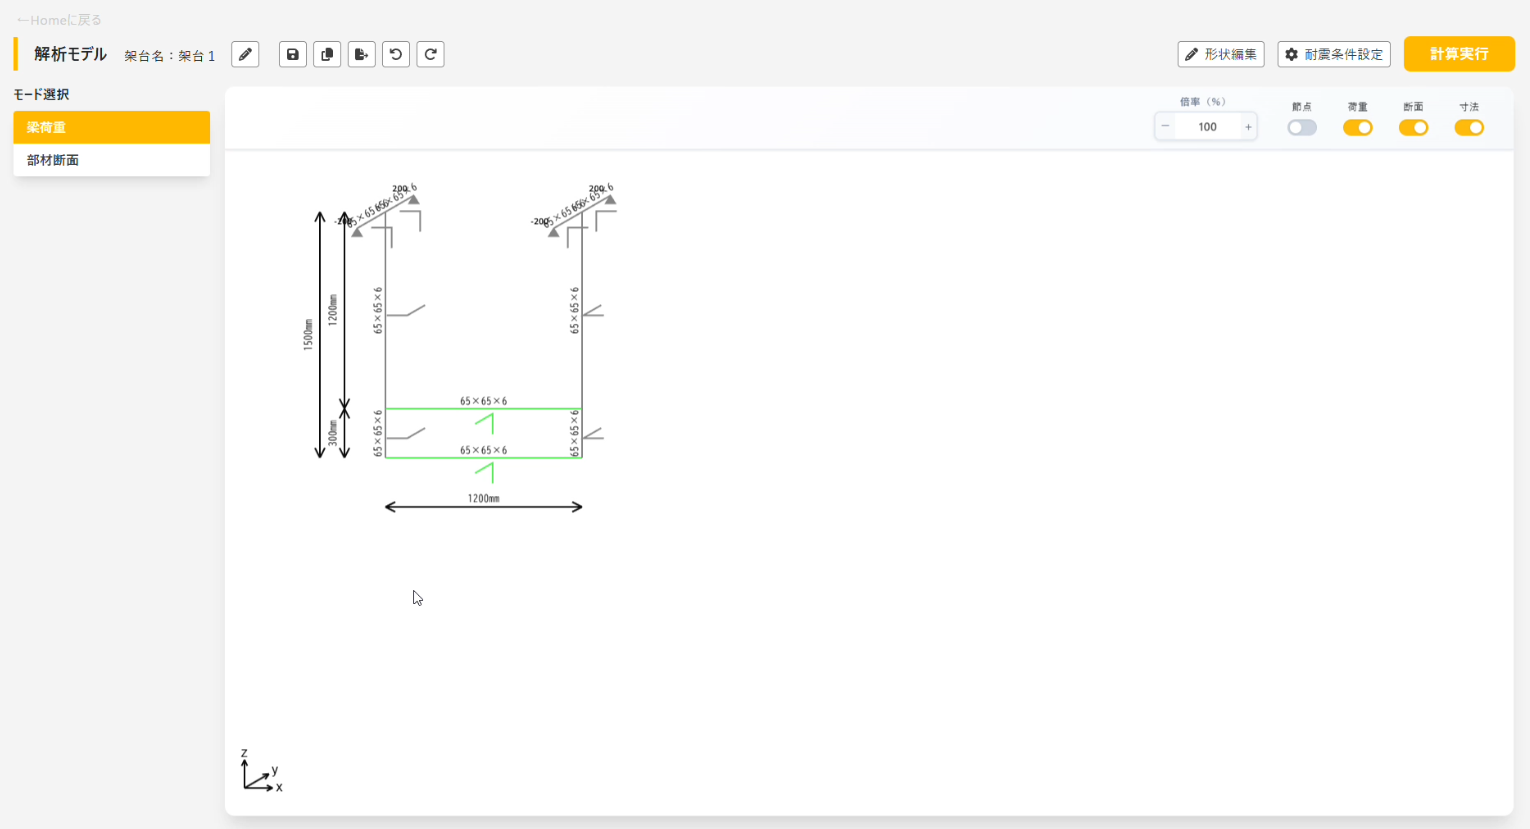This screenshot has width=1530, height=829.
Task: Enable the 節点 visibility toggle
Action: pyautogui.click(x=1302, y=127)
